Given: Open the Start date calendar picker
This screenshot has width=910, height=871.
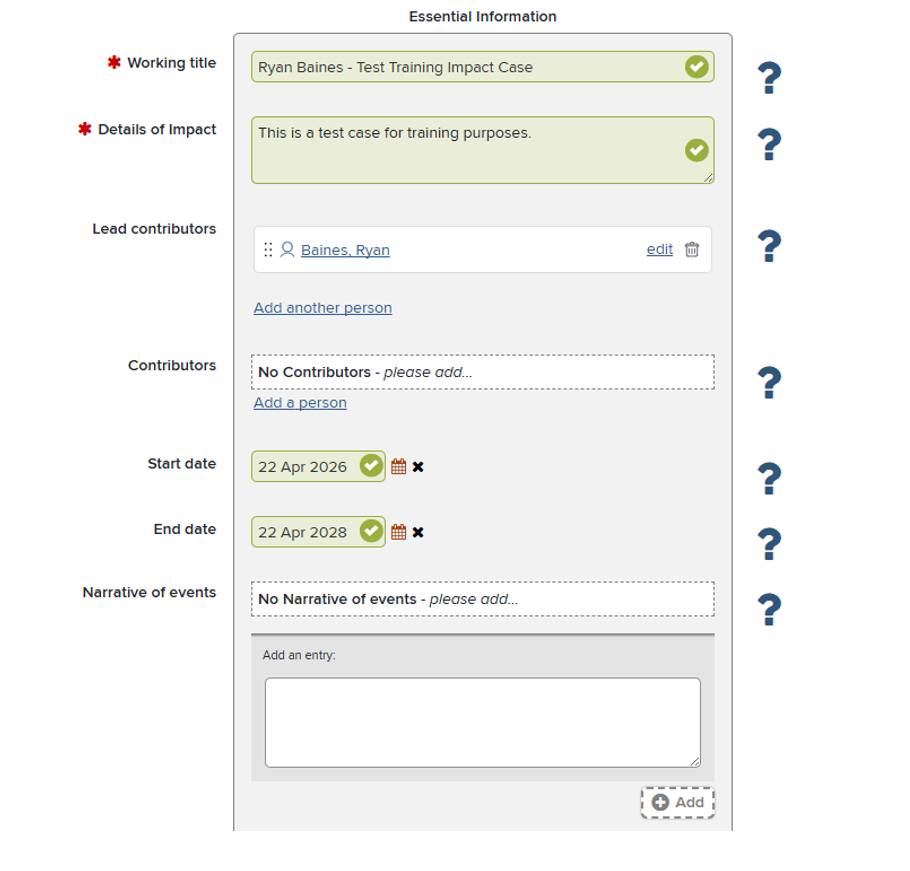Looking at the screenshot, I should [x=399, y=467].
